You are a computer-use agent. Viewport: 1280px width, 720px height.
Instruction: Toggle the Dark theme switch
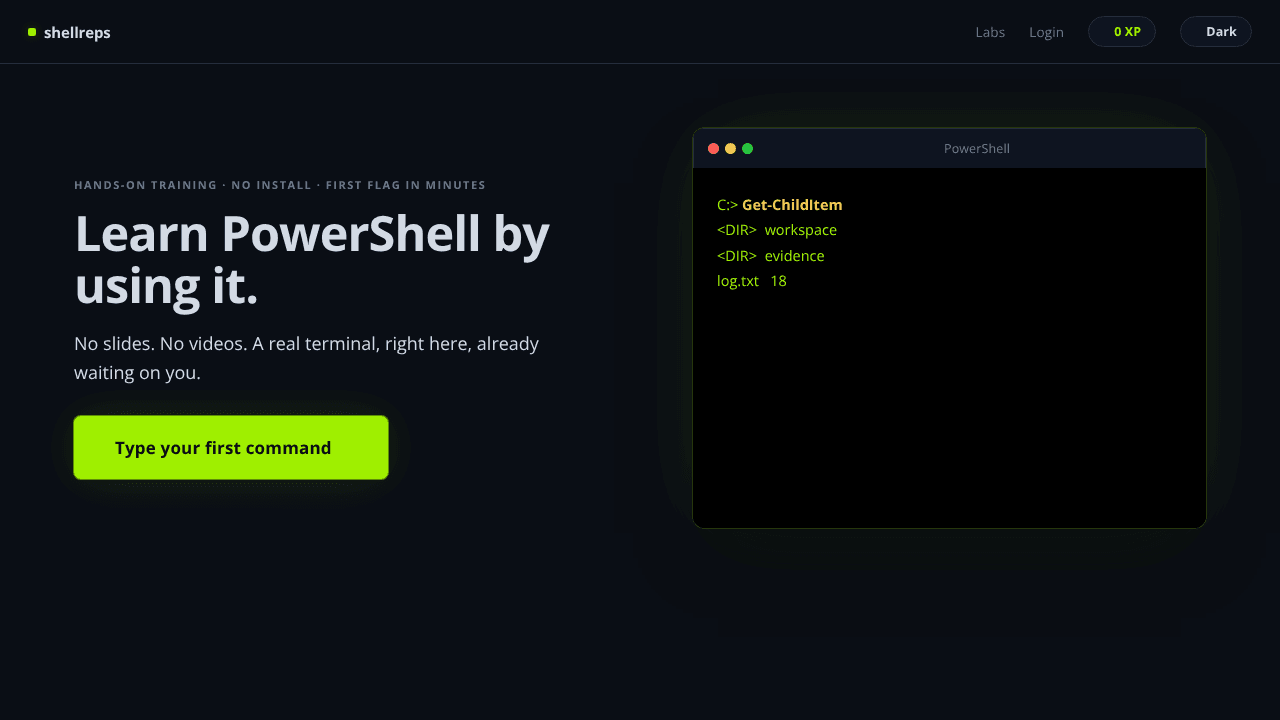[x=1216, y=32]
